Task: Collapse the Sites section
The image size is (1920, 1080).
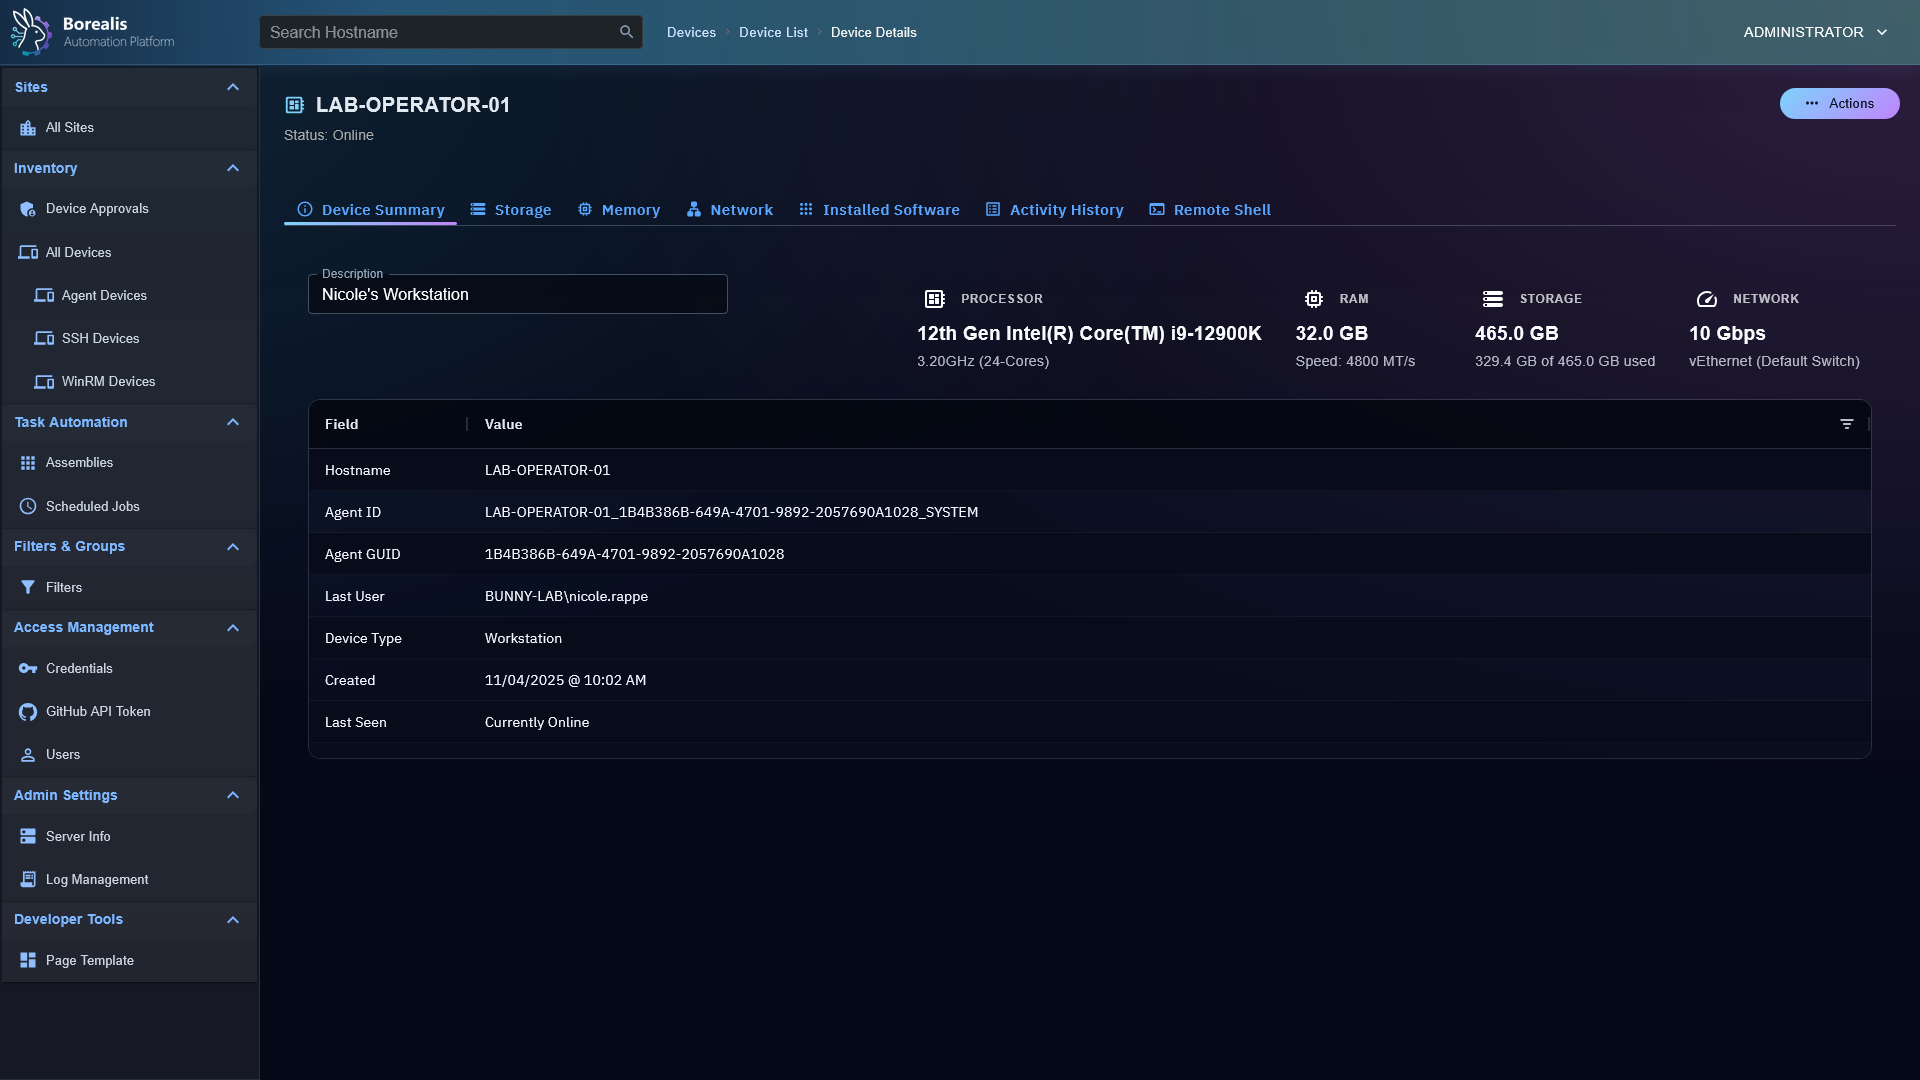Action: pyautogui.click(x=233, y=88)
